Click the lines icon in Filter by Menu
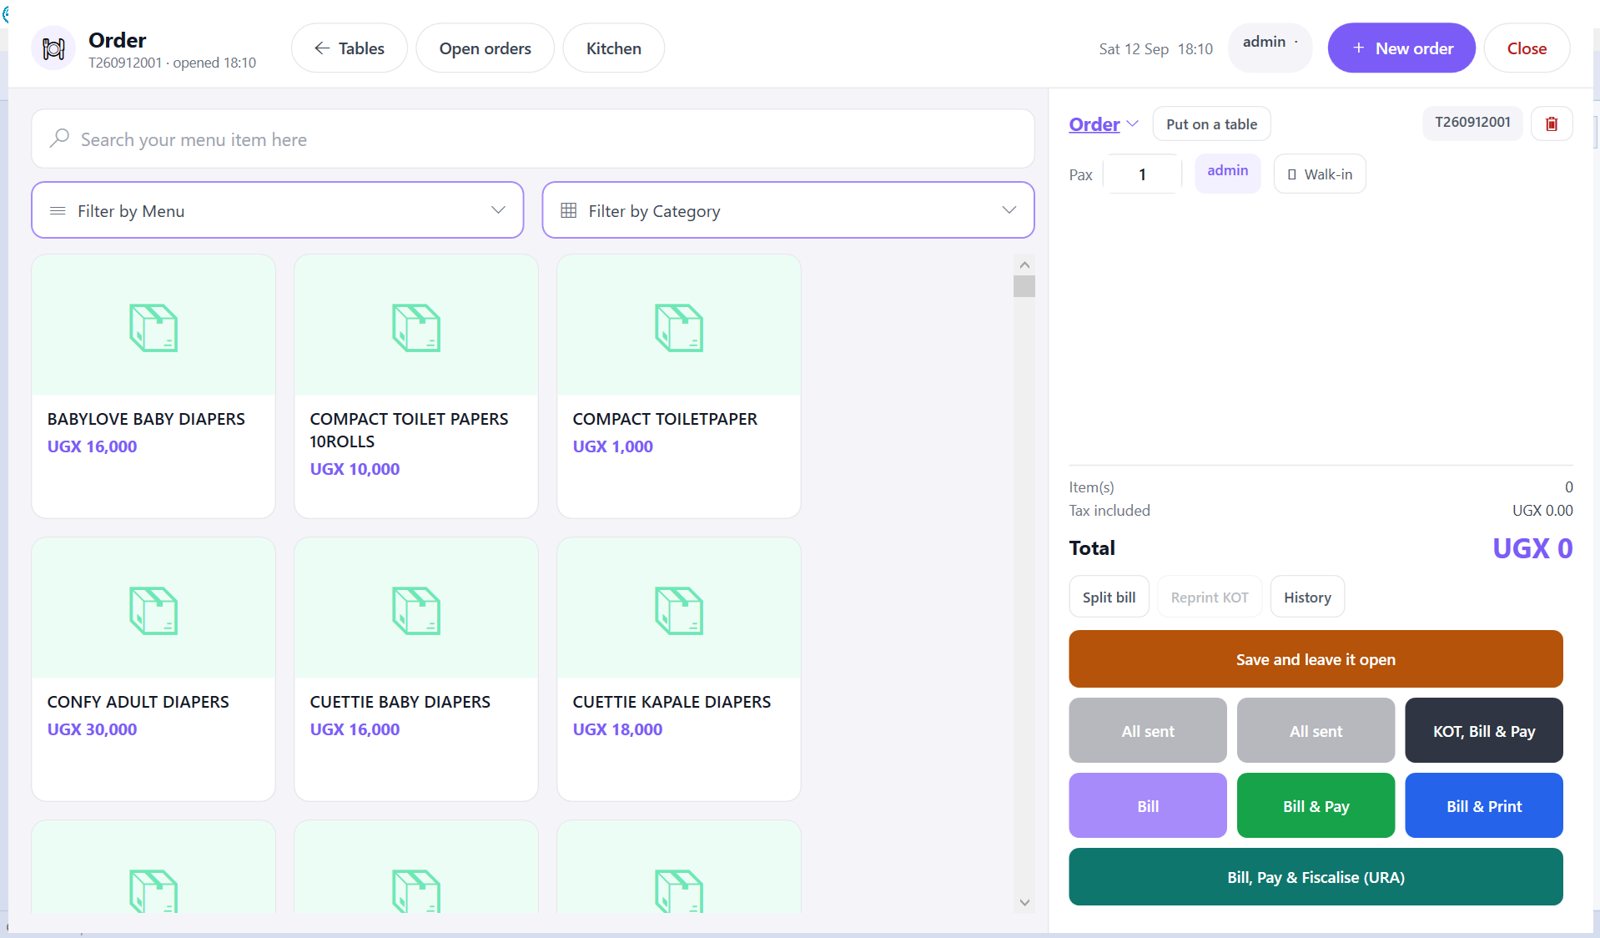The height and width of the screenshot is (938, 1600). (58, 211)
